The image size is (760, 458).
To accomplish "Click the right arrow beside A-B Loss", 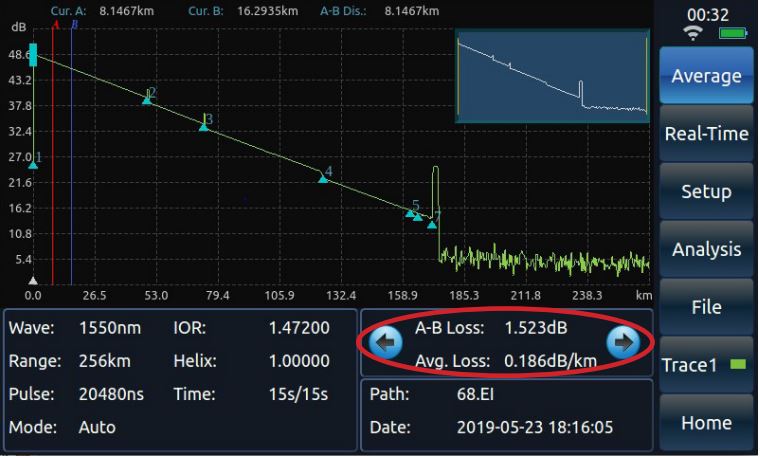I will (x=623, y=343).
